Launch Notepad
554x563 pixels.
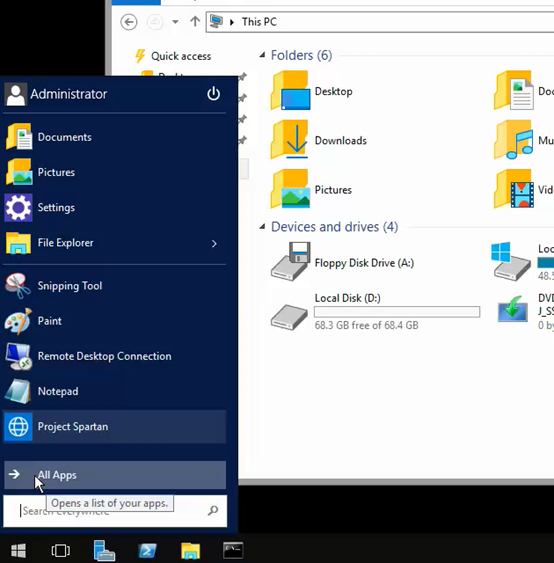click(x=115, y=391)
